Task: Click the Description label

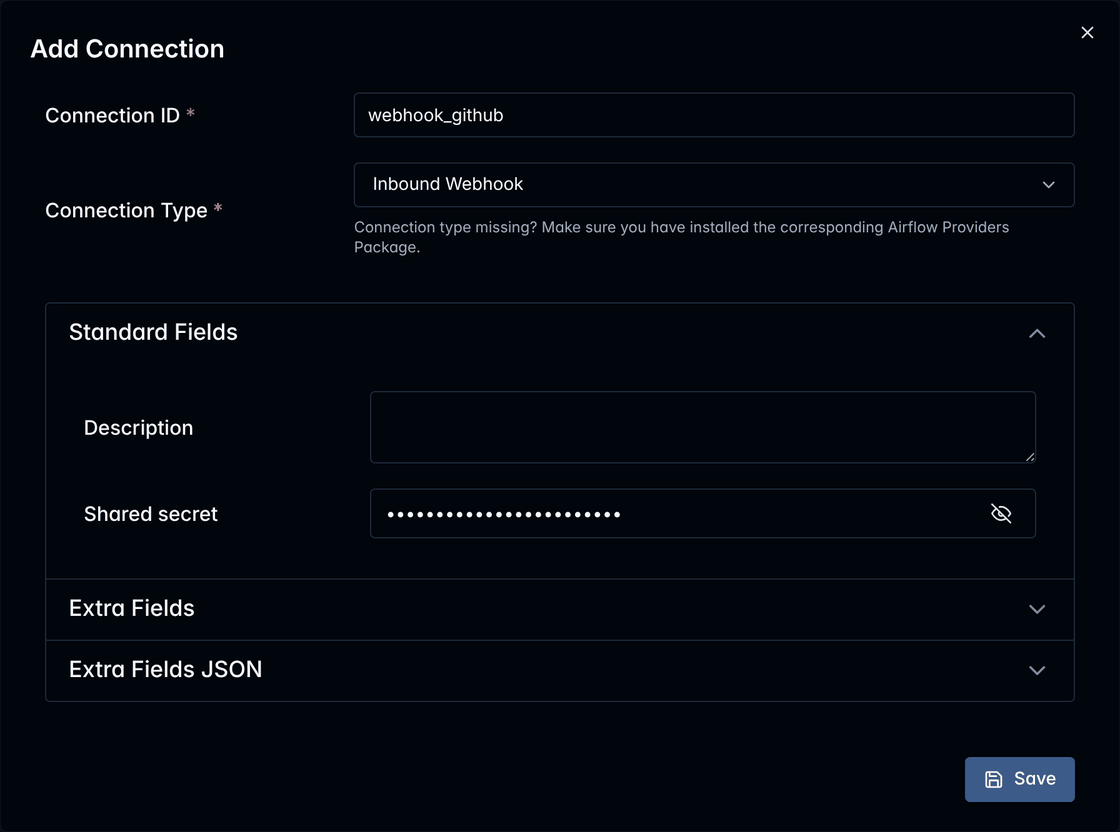Action: point(139,428)
